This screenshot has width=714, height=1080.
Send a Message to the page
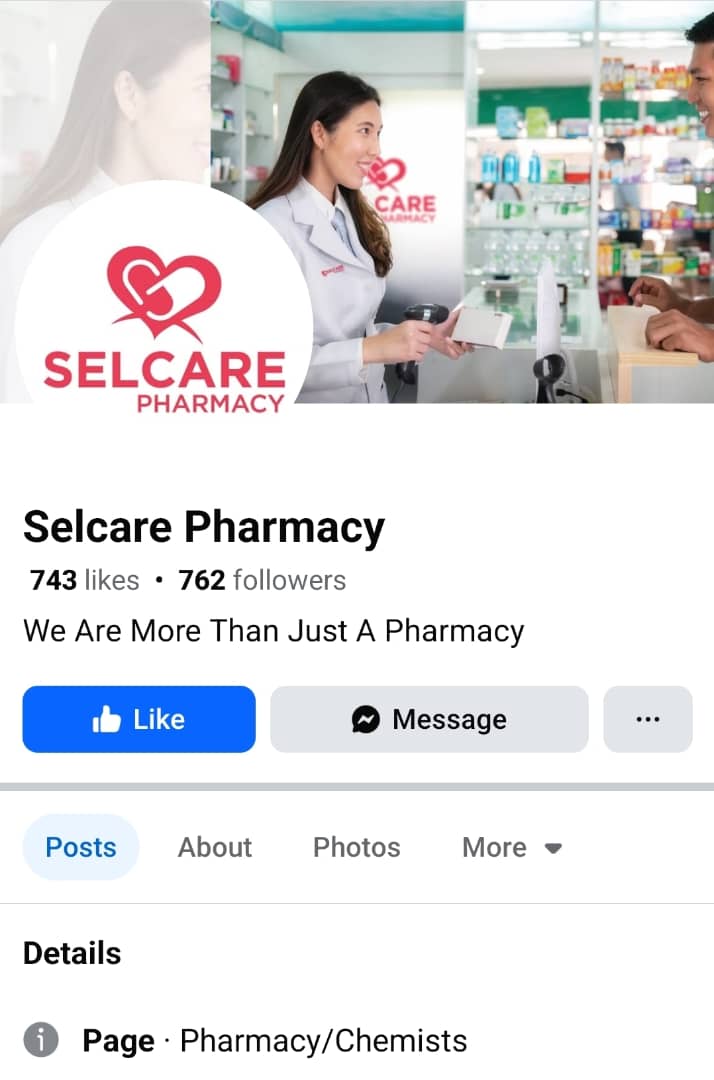coord(429,719)
